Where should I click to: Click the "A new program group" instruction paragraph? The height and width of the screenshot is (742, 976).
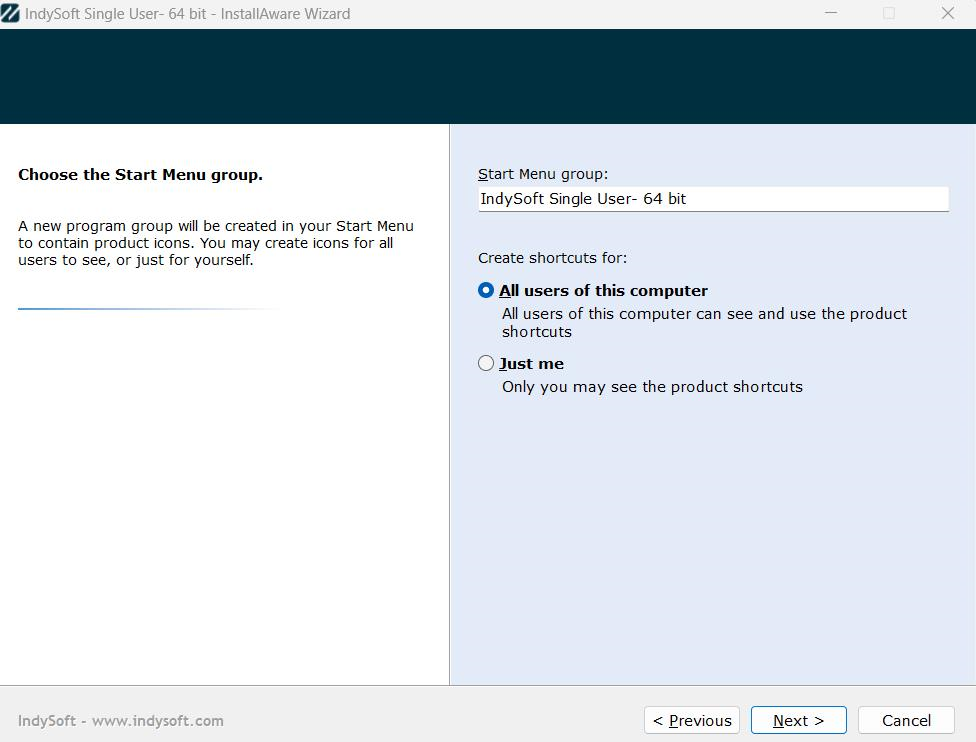(x=215, y=243)
